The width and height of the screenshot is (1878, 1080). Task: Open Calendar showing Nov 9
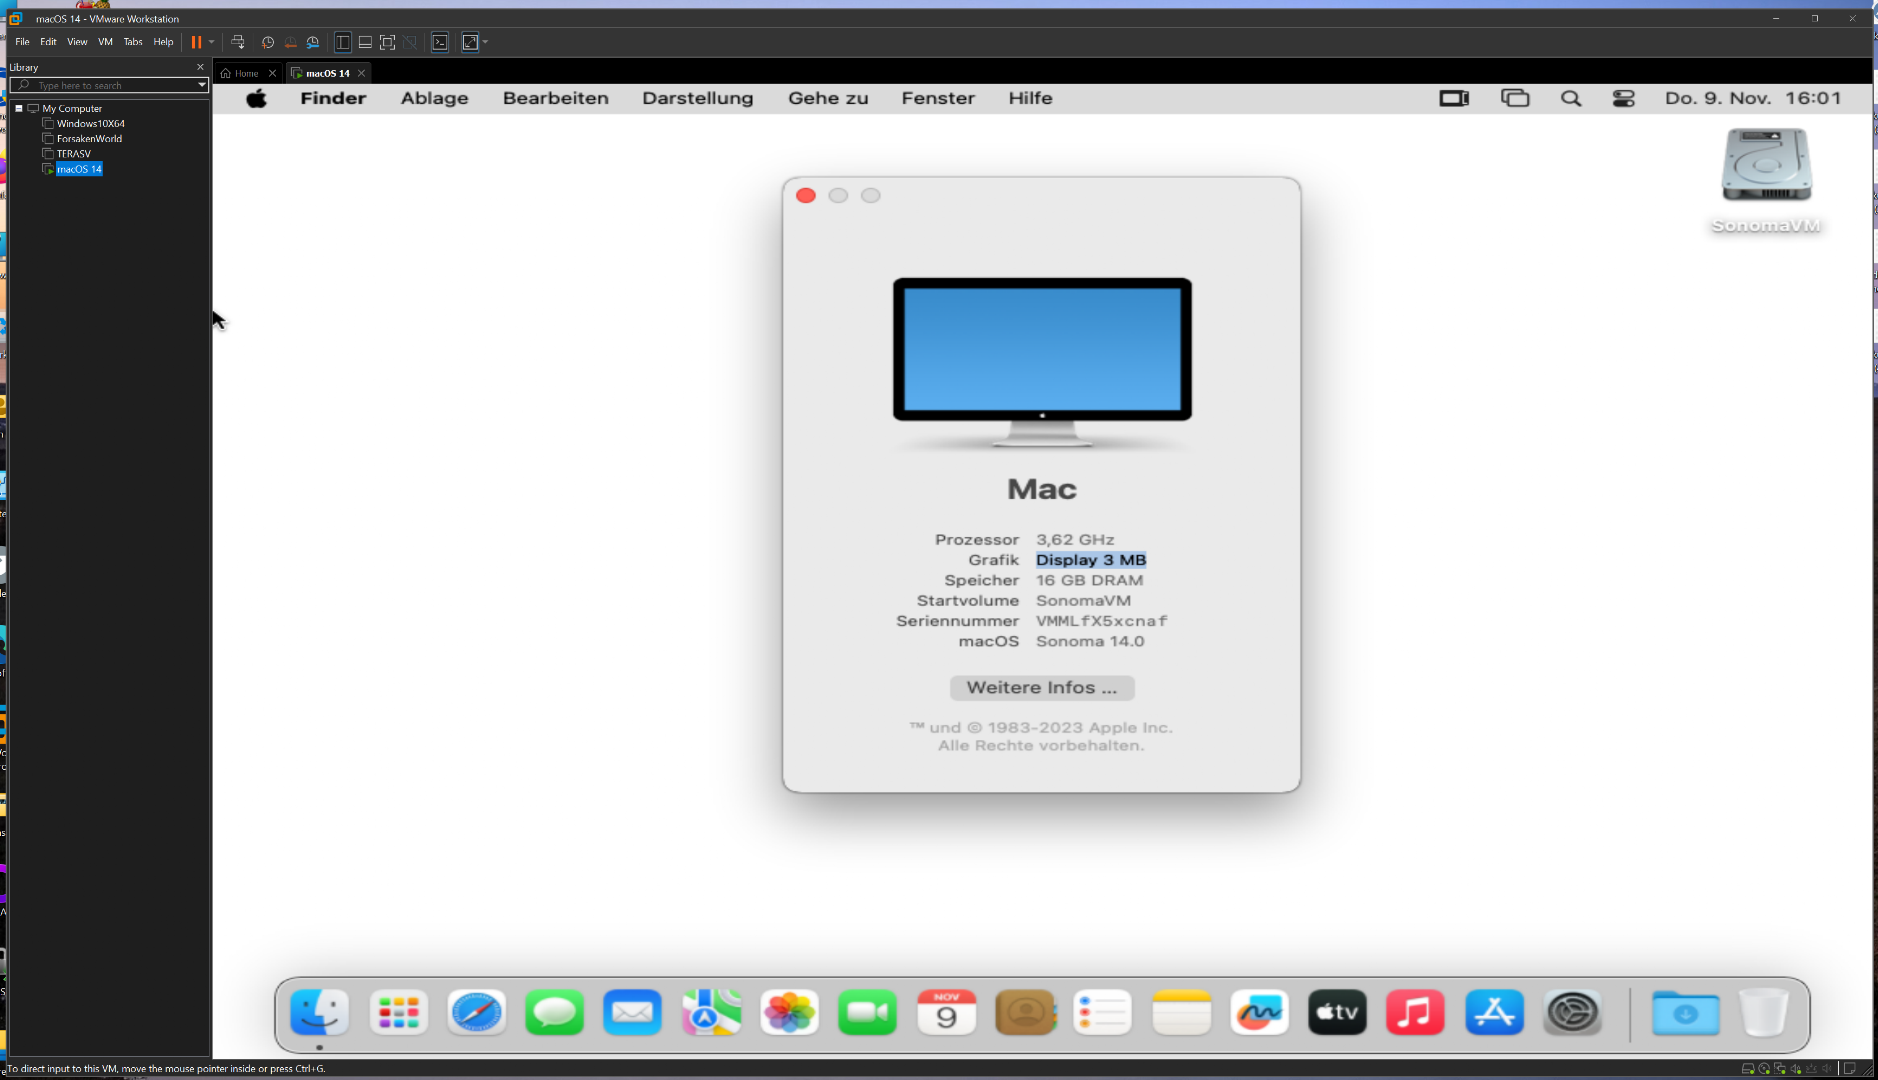[946, 1013]
